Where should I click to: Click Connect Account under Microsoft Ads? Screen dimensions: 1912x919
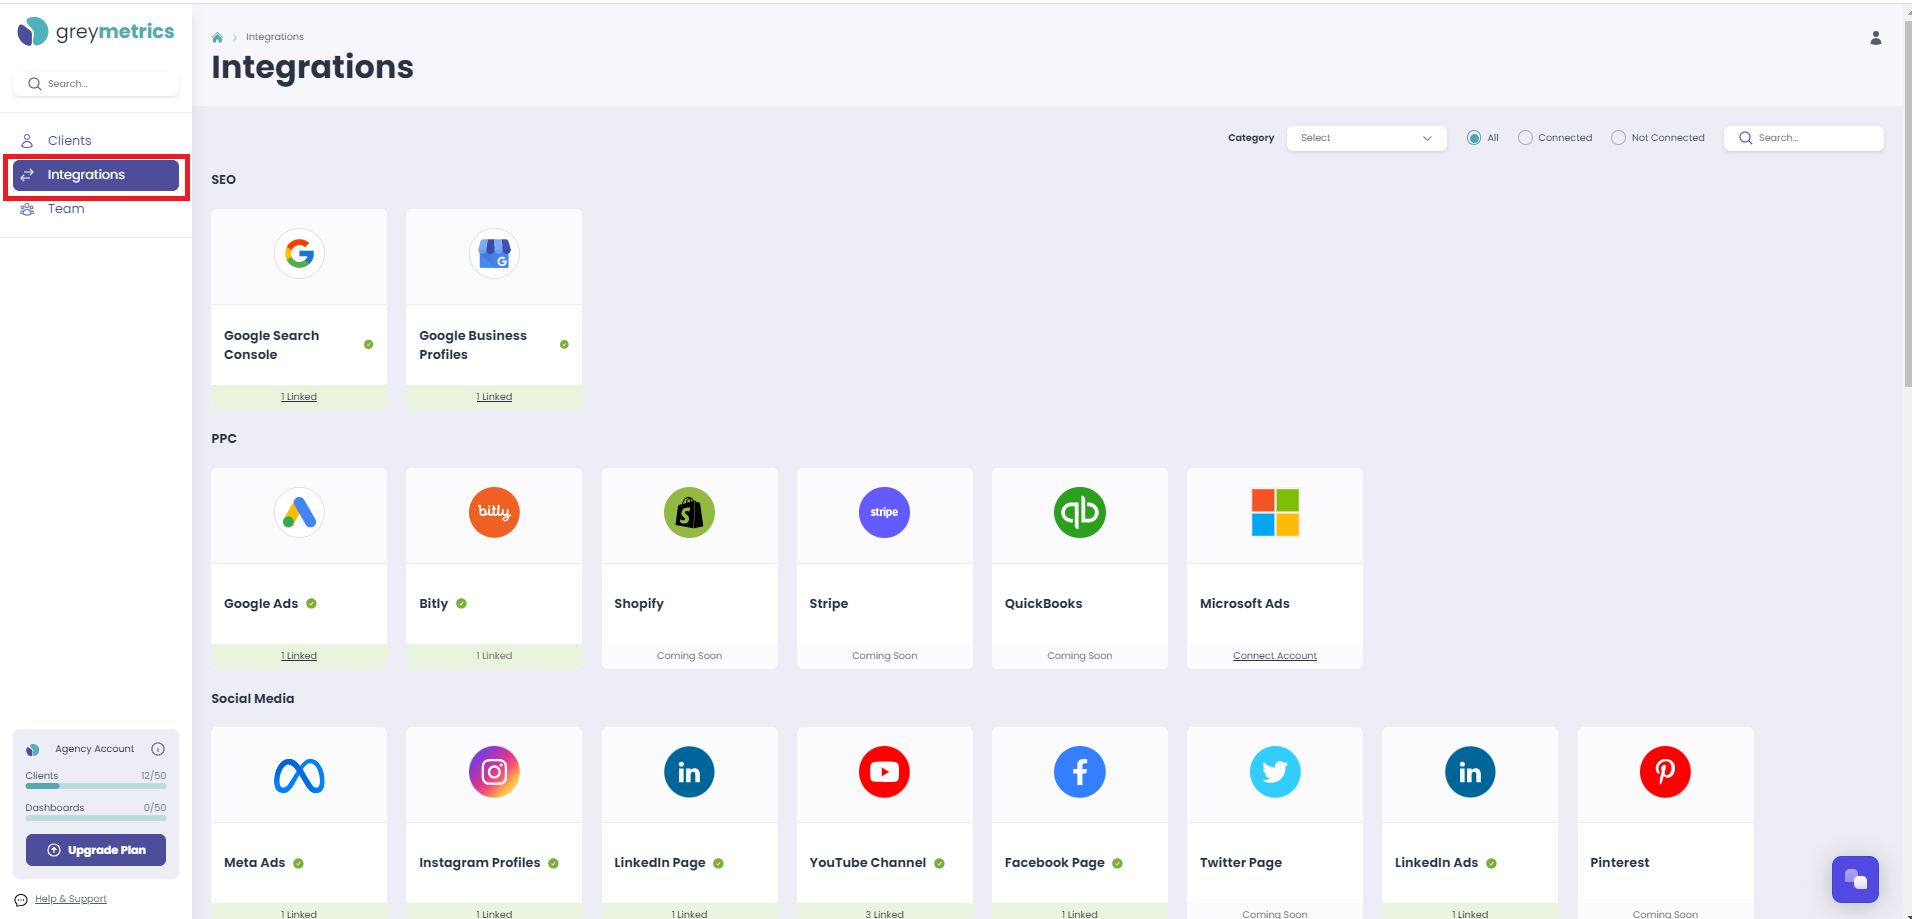tap(1275, 656)
